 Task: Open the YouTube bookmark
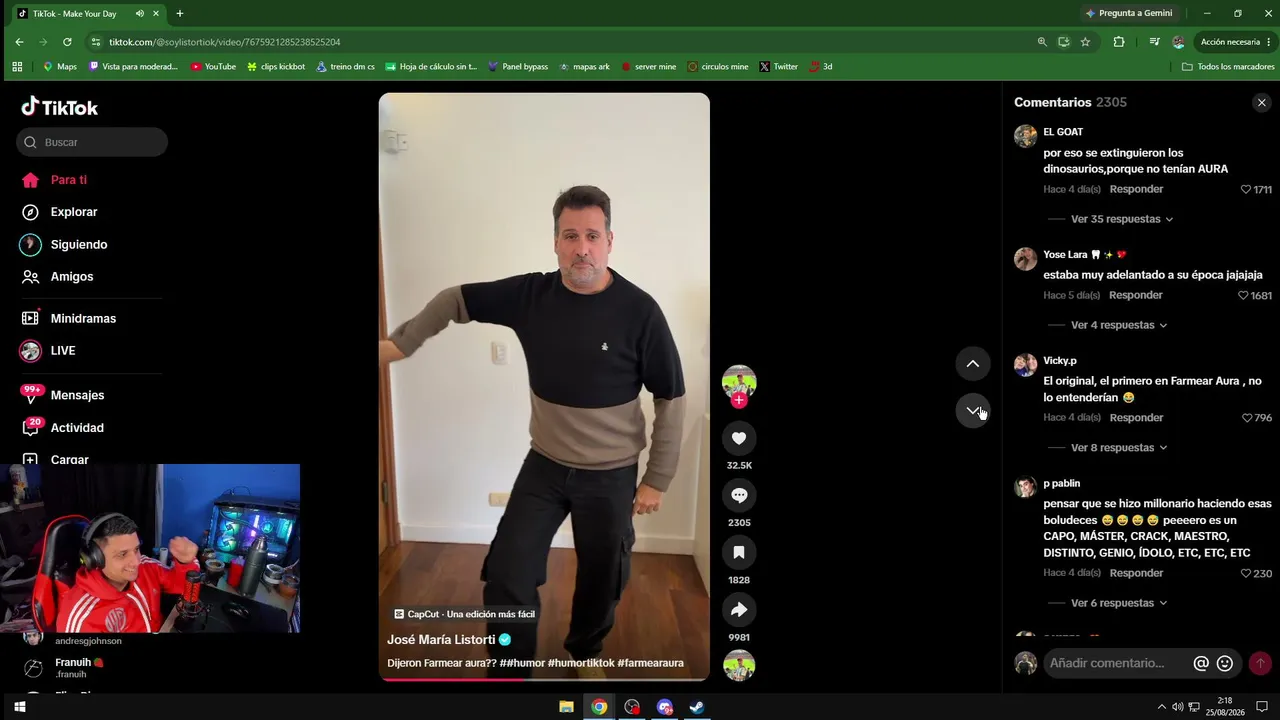[213, 67]
